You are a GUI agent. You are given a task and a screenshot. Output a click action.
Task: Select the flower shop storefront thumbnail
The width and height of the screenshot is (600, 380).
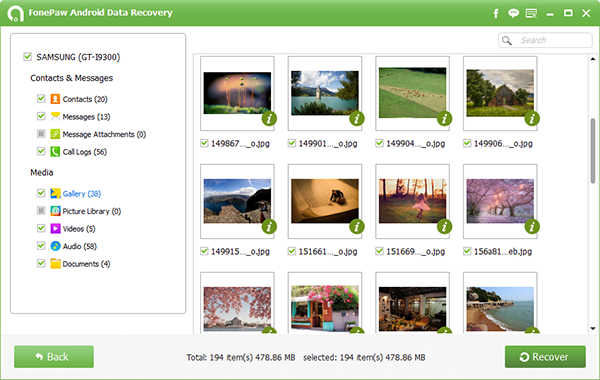(x=325, y=308)
